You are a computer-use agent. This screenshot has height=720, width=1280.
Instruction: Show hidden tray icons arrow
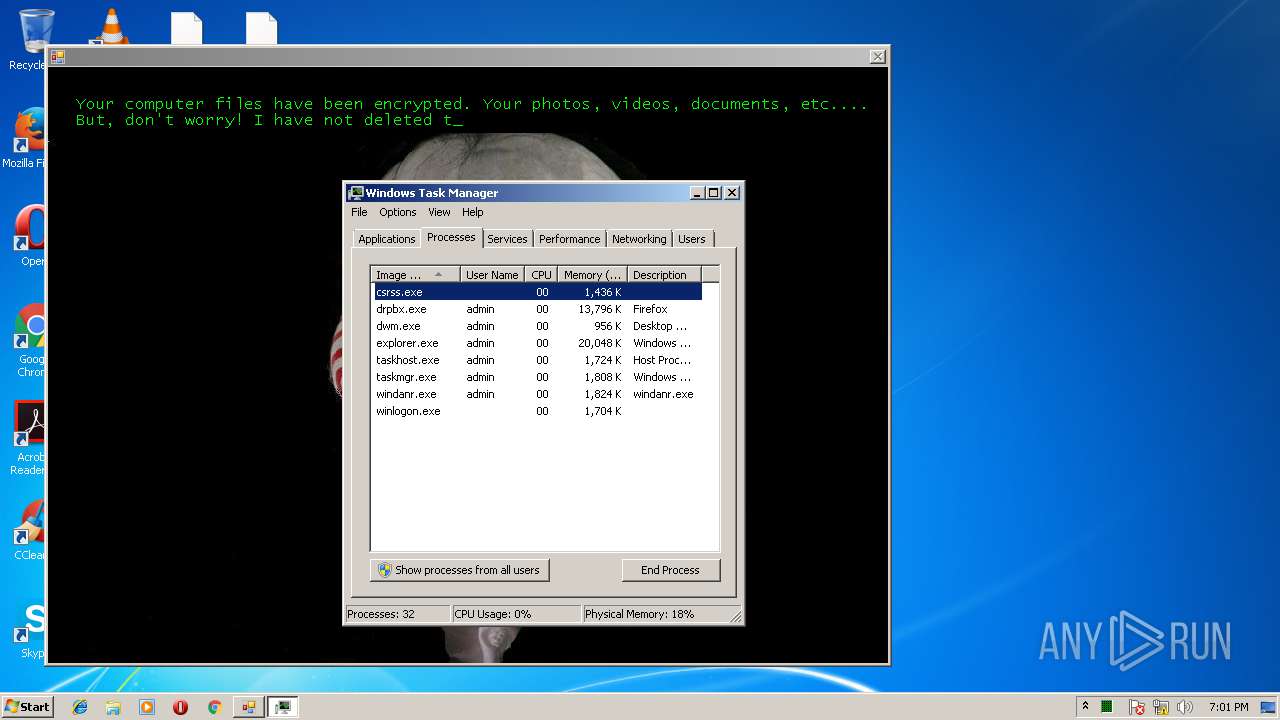click(1085, 707)
